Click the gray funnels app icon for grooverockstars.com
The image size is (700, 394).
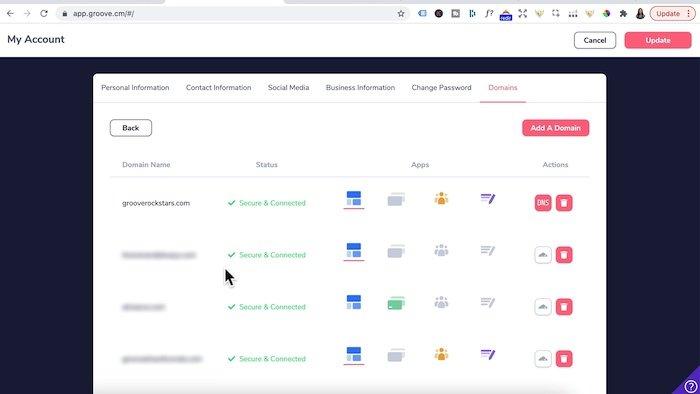[396, 199]
